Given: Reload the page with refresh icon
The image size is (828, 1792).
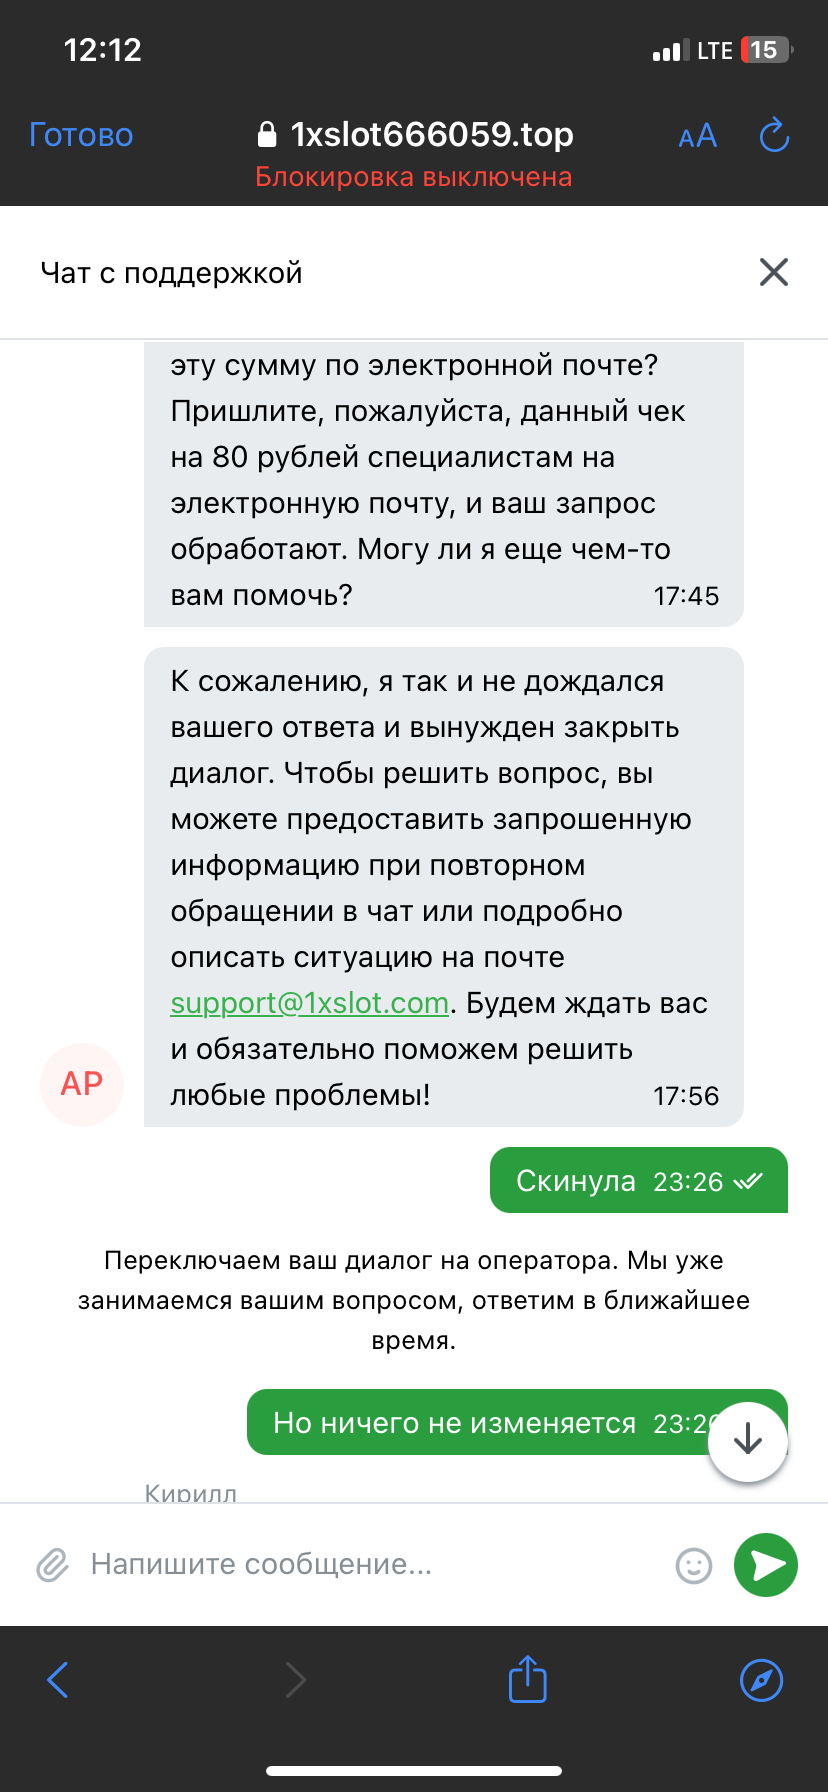Looking at the screenshot, I should (x=774, y=135).
